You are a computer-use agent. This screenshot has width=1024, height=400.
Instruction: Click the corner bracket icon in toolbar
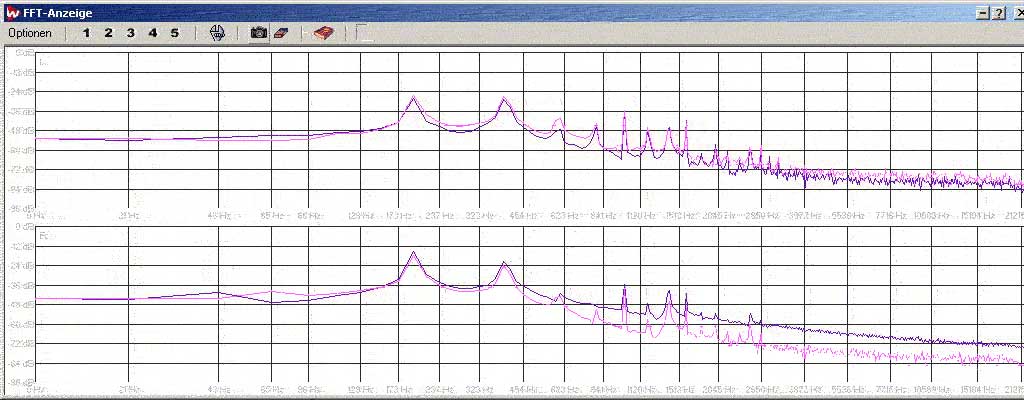pos(364,33)
